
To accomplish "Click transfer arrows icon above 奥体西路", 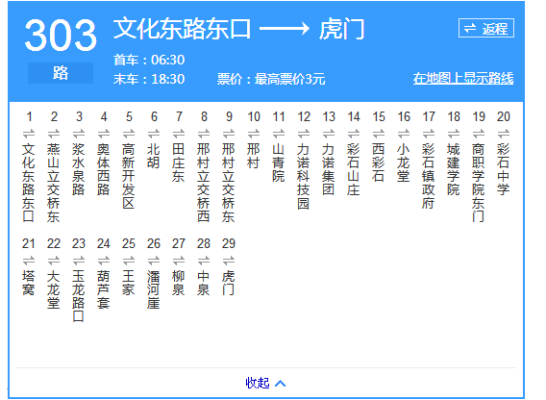I will coord(104,133).
